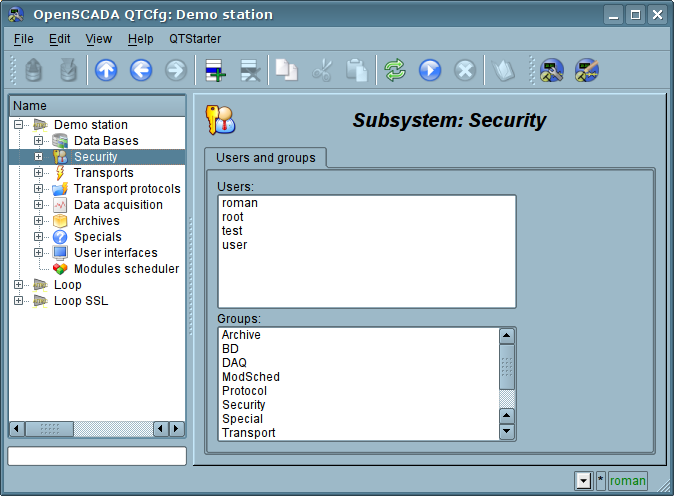Paste item using the clipboard icon

pos(357,70)
